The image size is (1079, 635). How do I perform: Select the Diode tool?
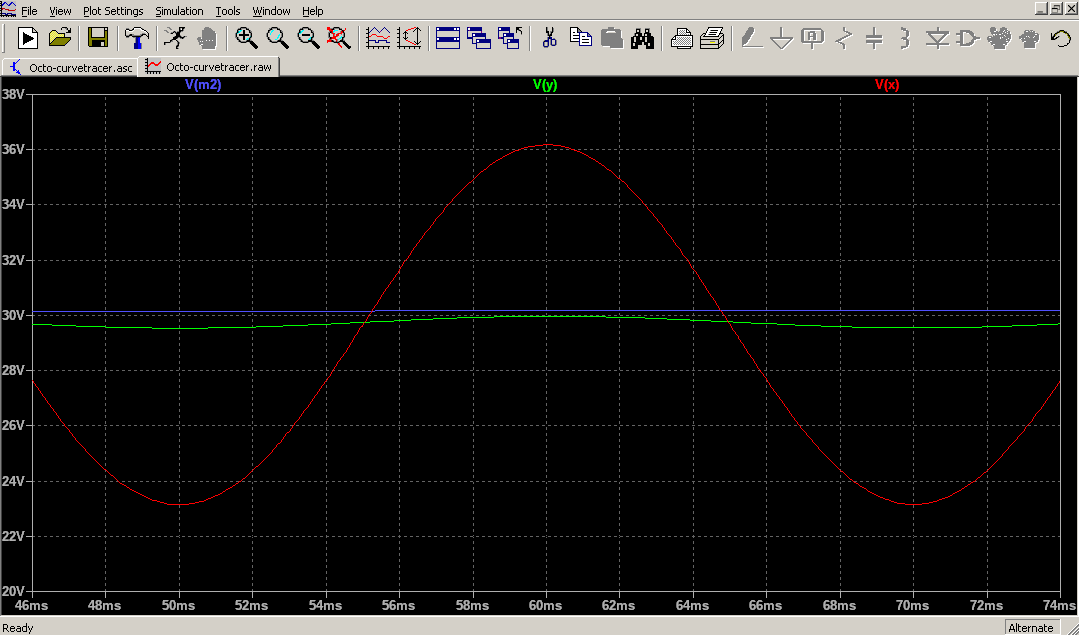937,38
